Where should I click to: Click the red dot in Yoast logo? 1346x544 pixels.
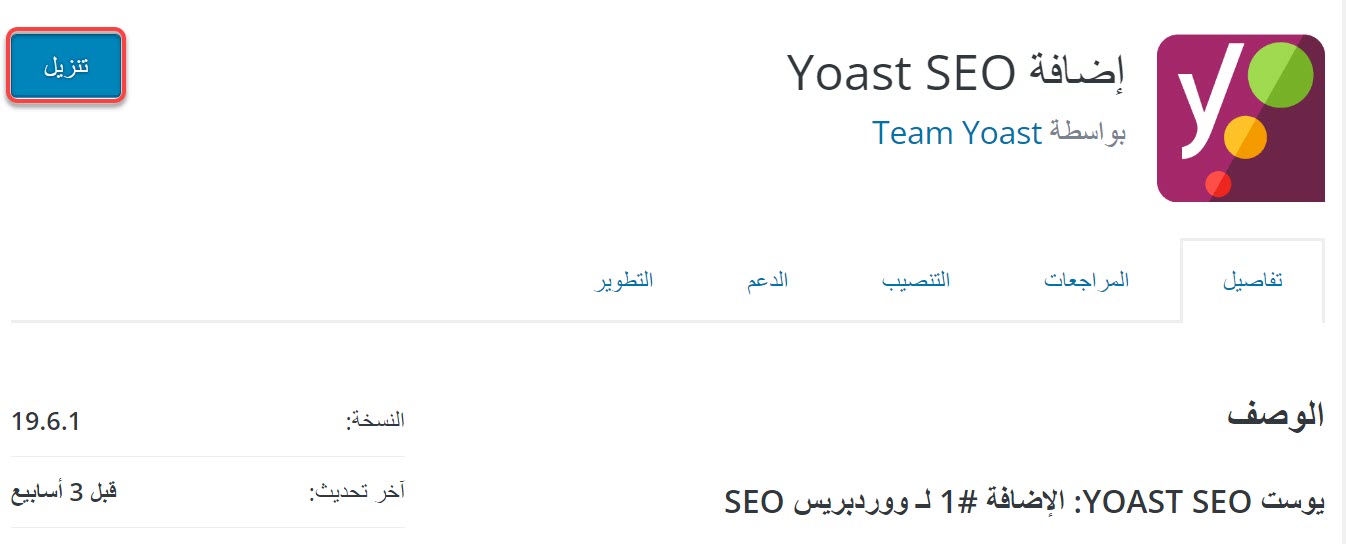(x=1217, y=184)
